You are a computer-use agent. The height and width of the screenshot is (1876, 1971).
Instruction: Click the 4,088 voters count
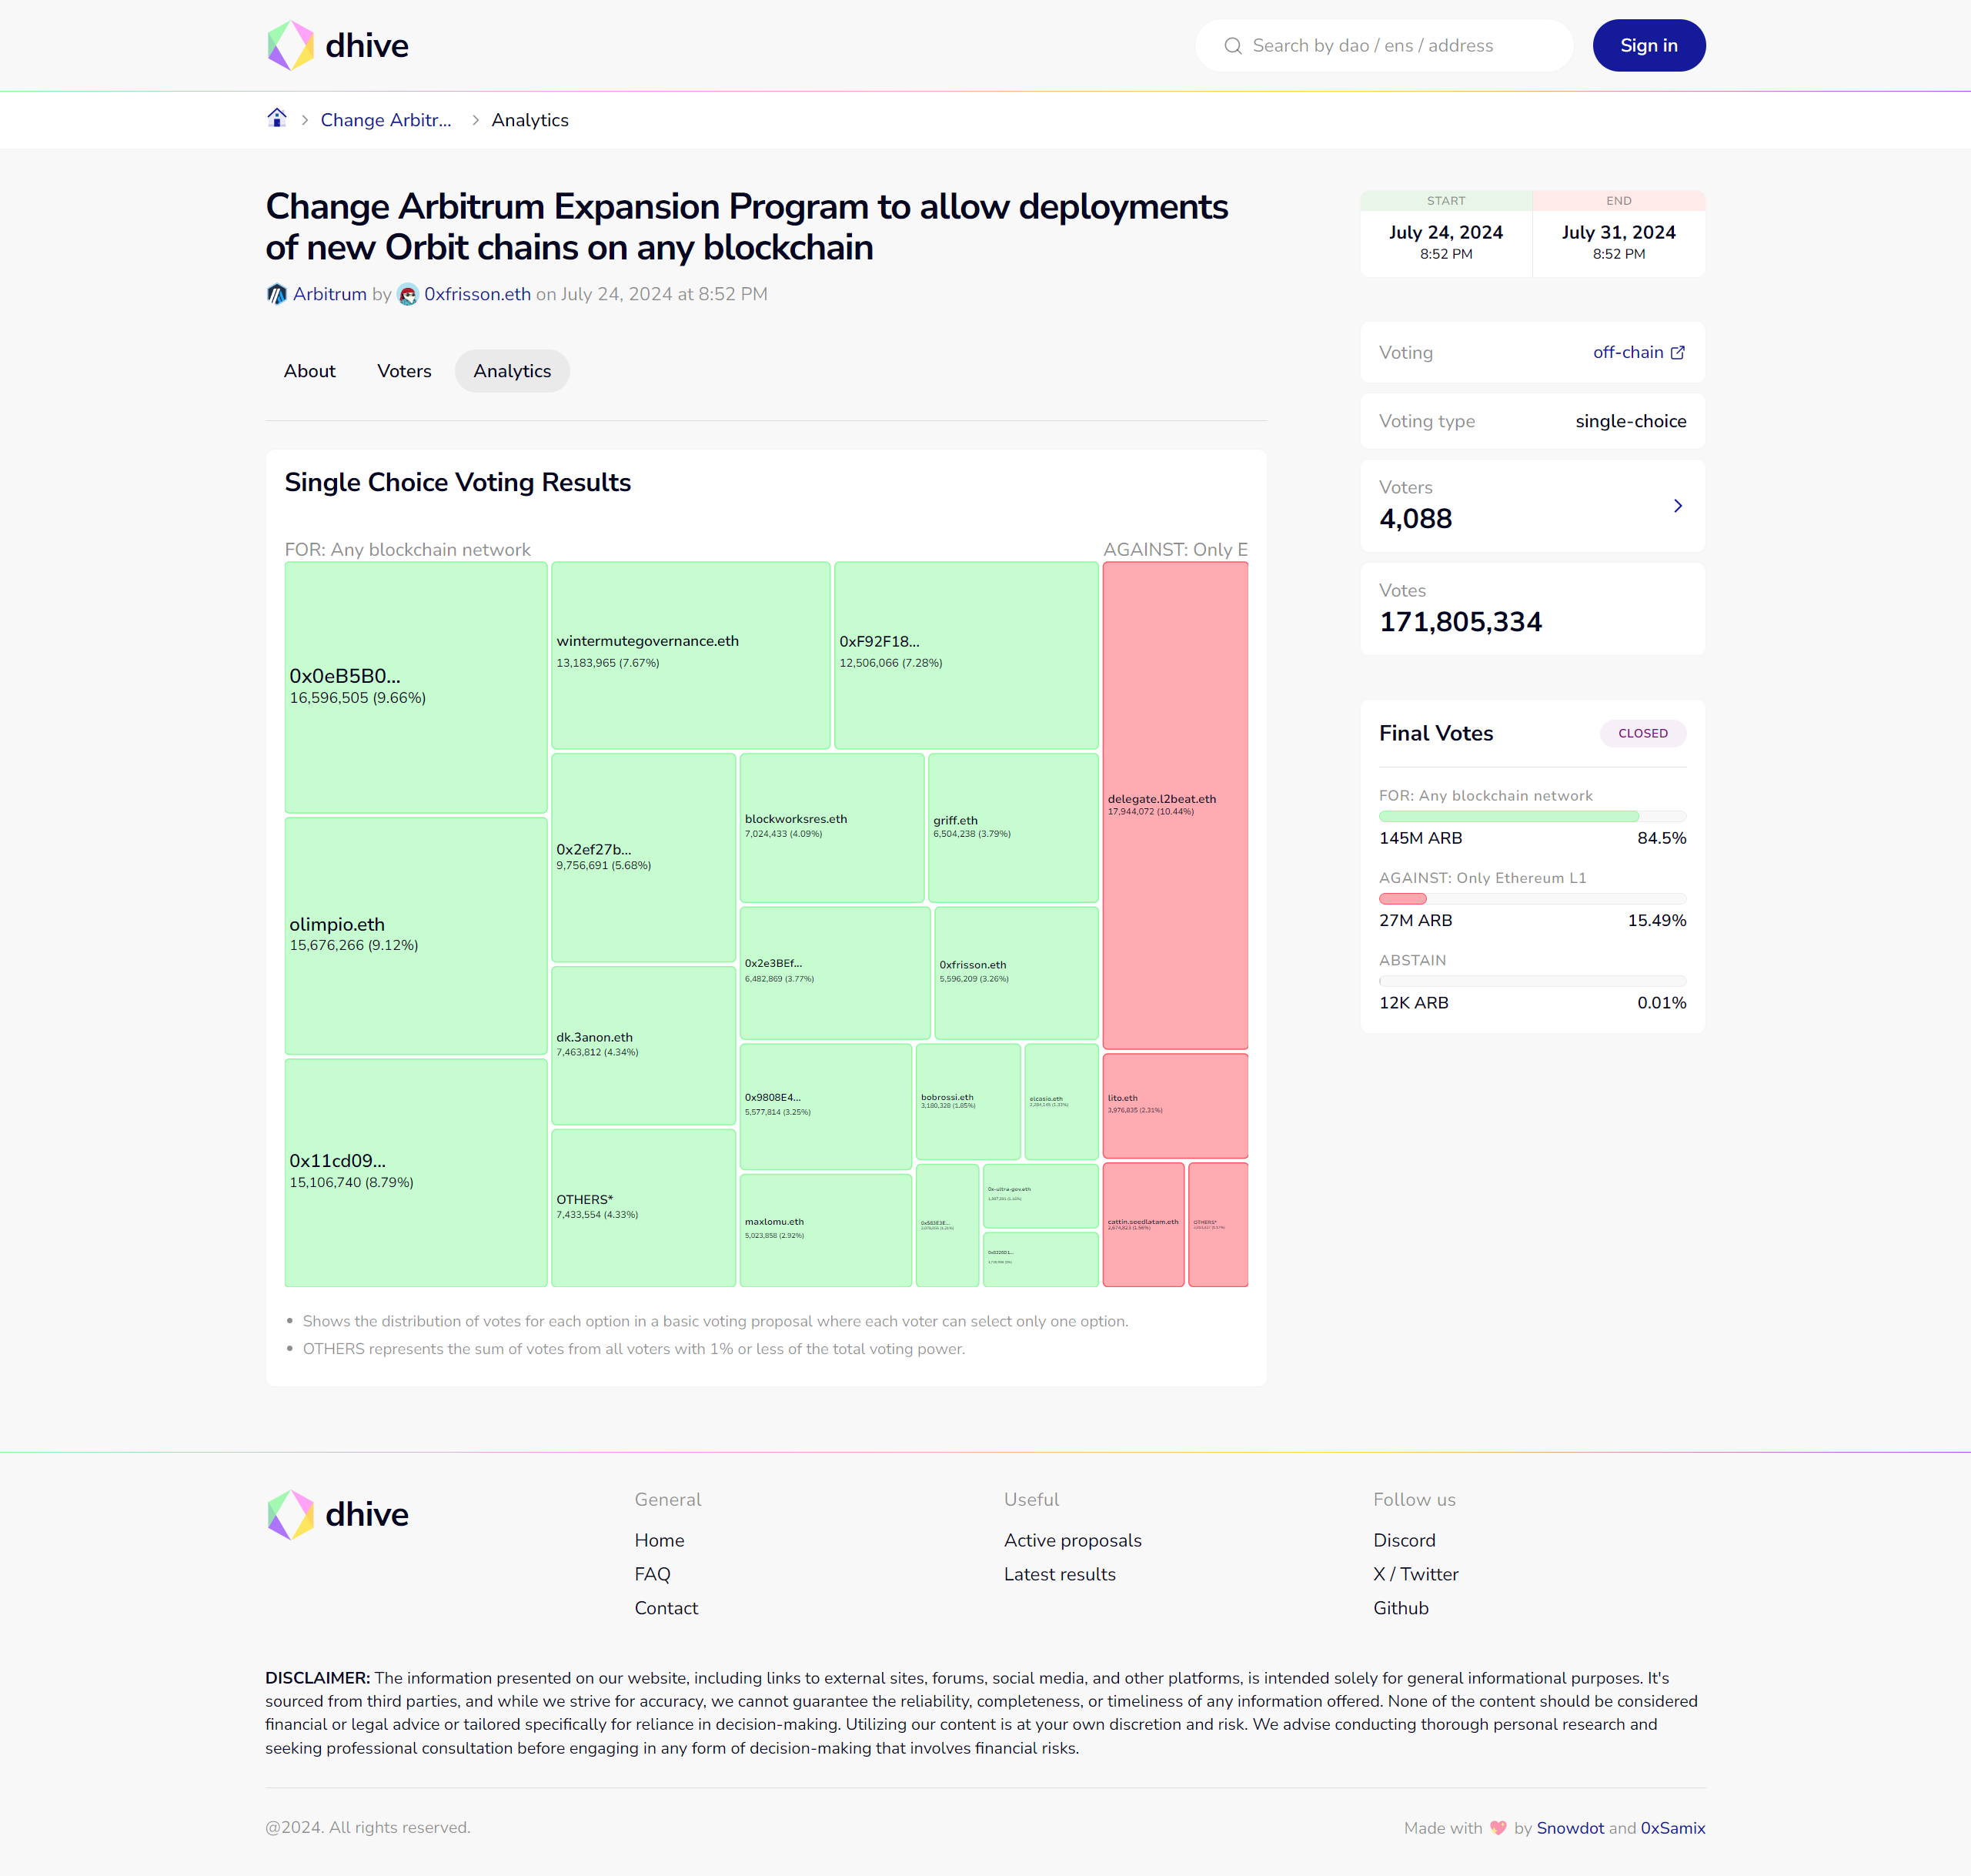(1416, 519)
